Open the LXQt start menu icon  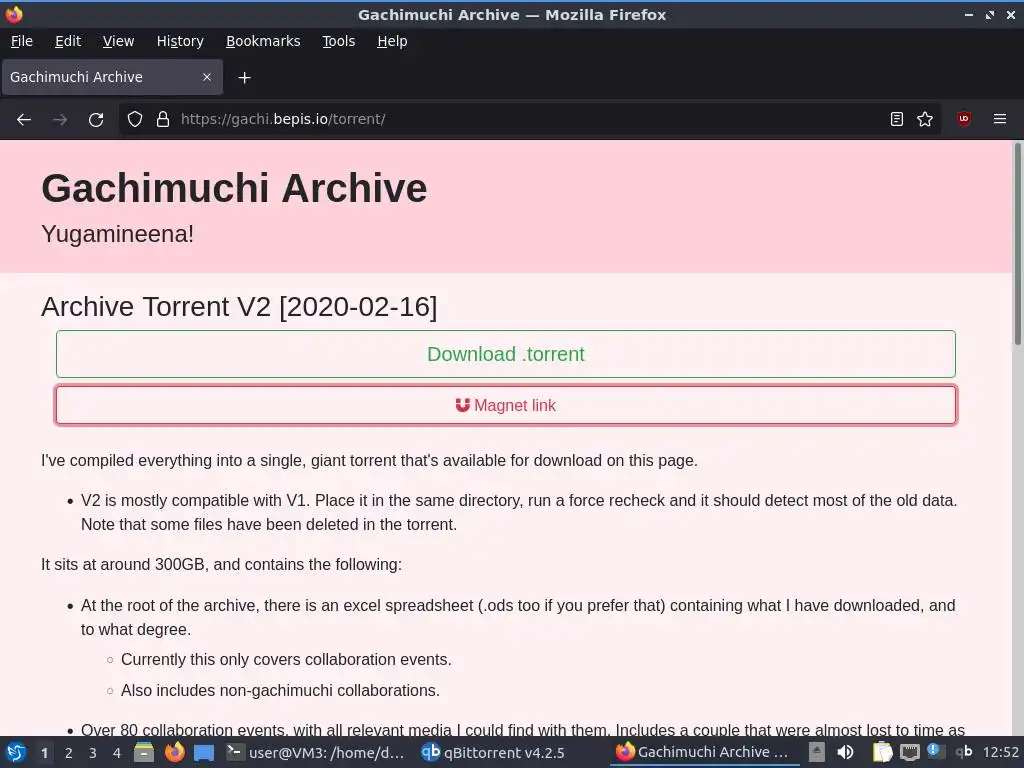[15, 752]
